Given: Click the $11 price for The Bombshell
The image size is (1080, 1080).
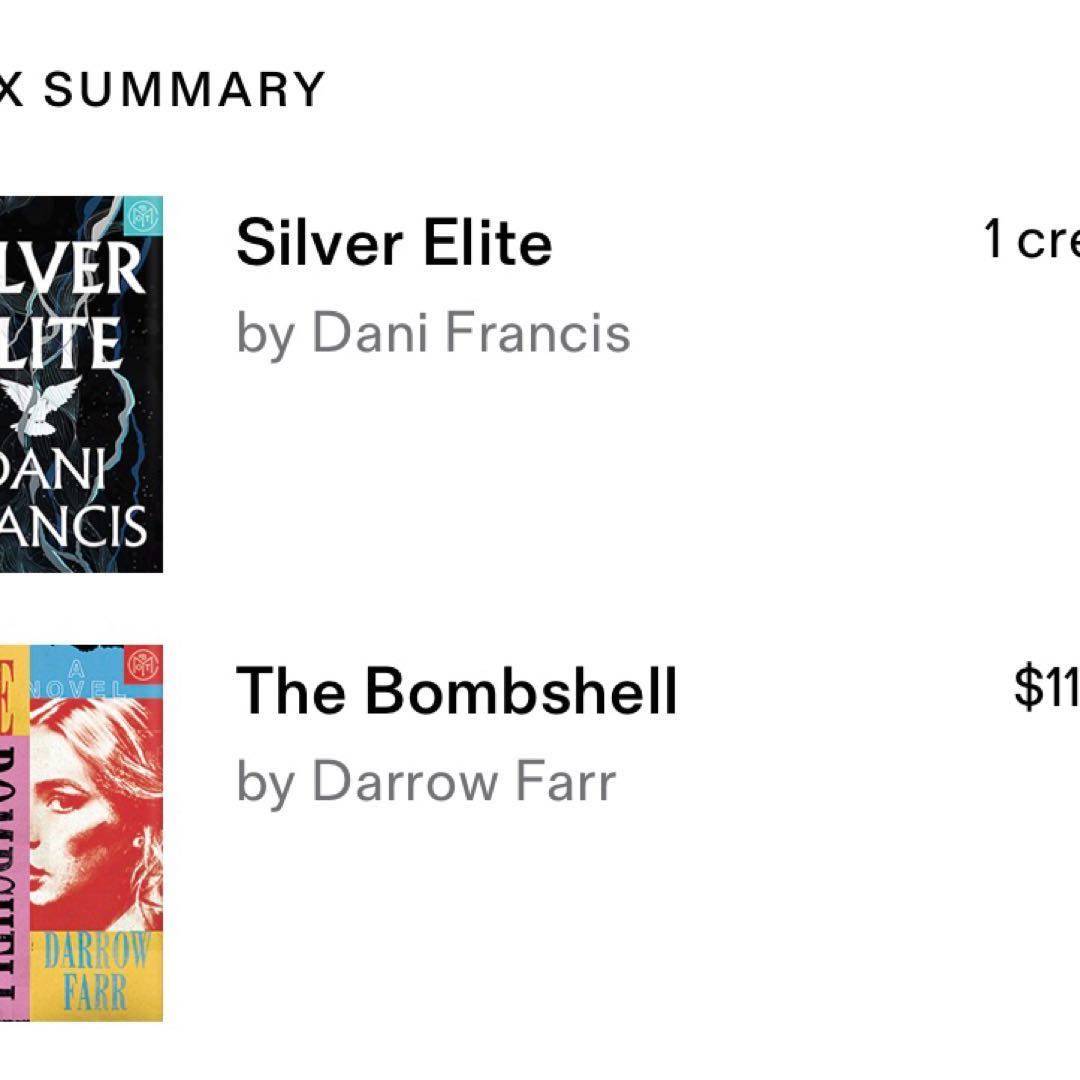Looking at the screenshot, I should 1046,686.
